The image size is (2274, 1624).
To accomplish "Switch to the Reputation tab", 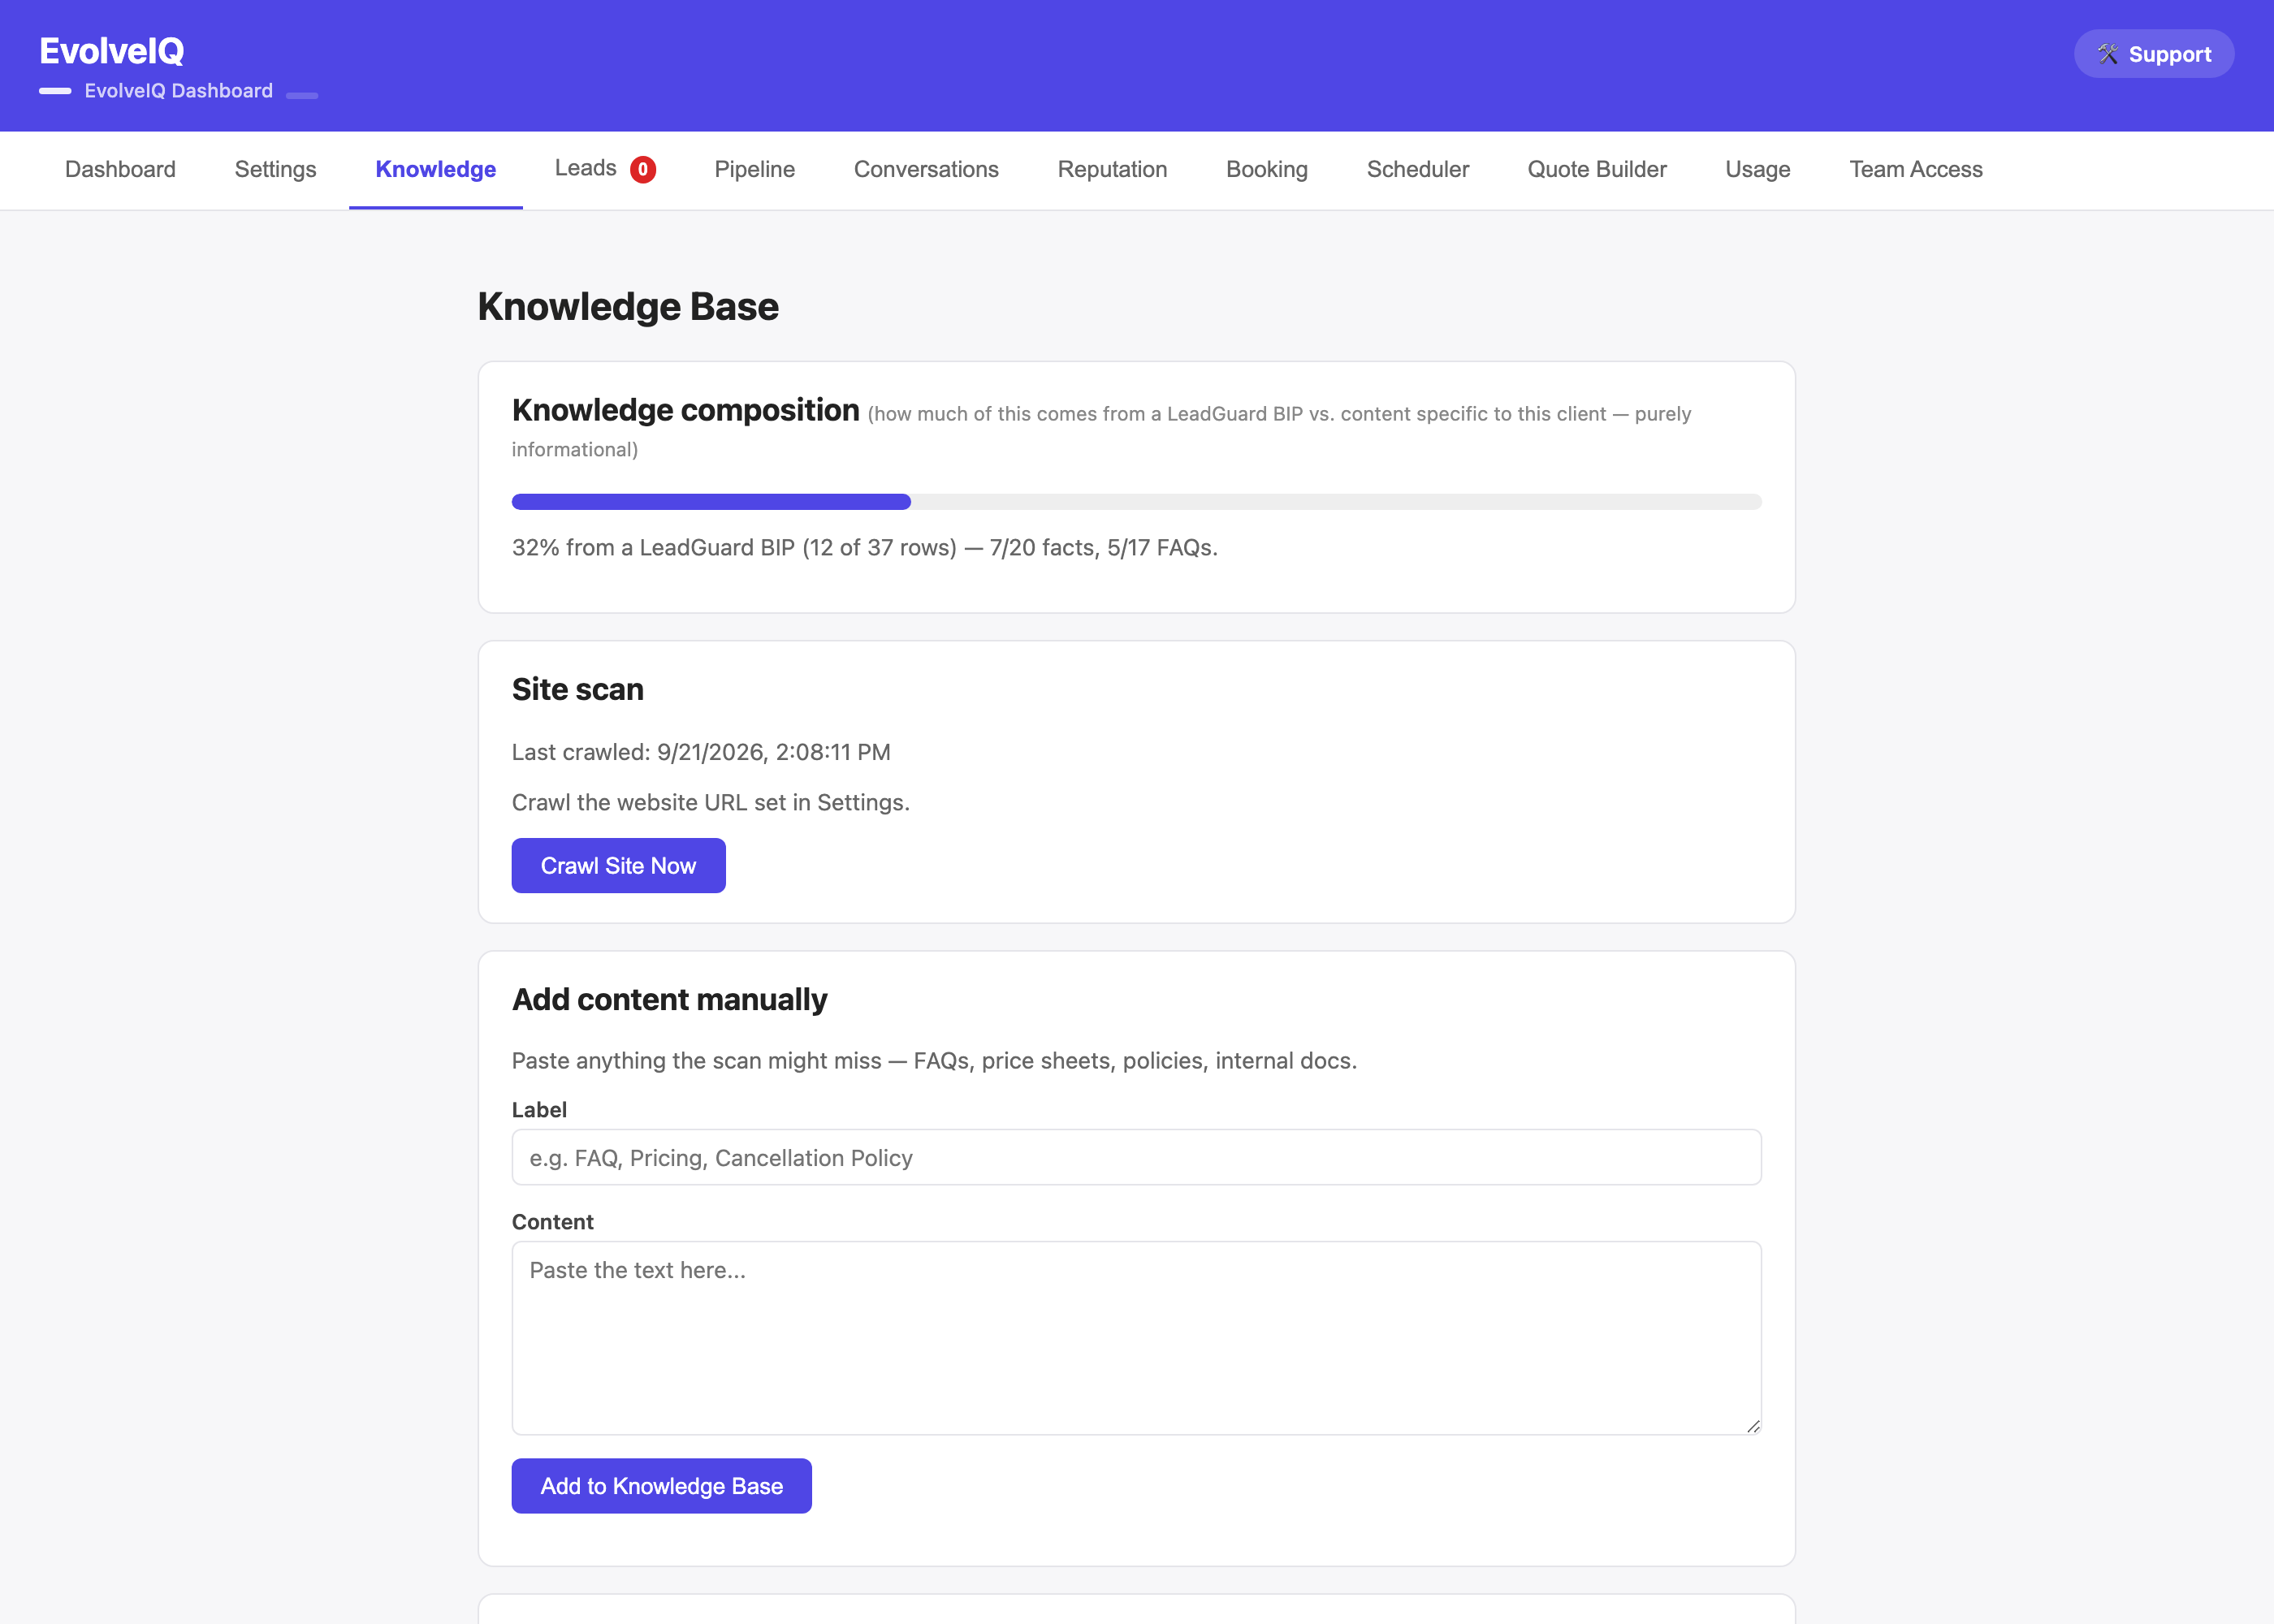I will click(1112, 170).
